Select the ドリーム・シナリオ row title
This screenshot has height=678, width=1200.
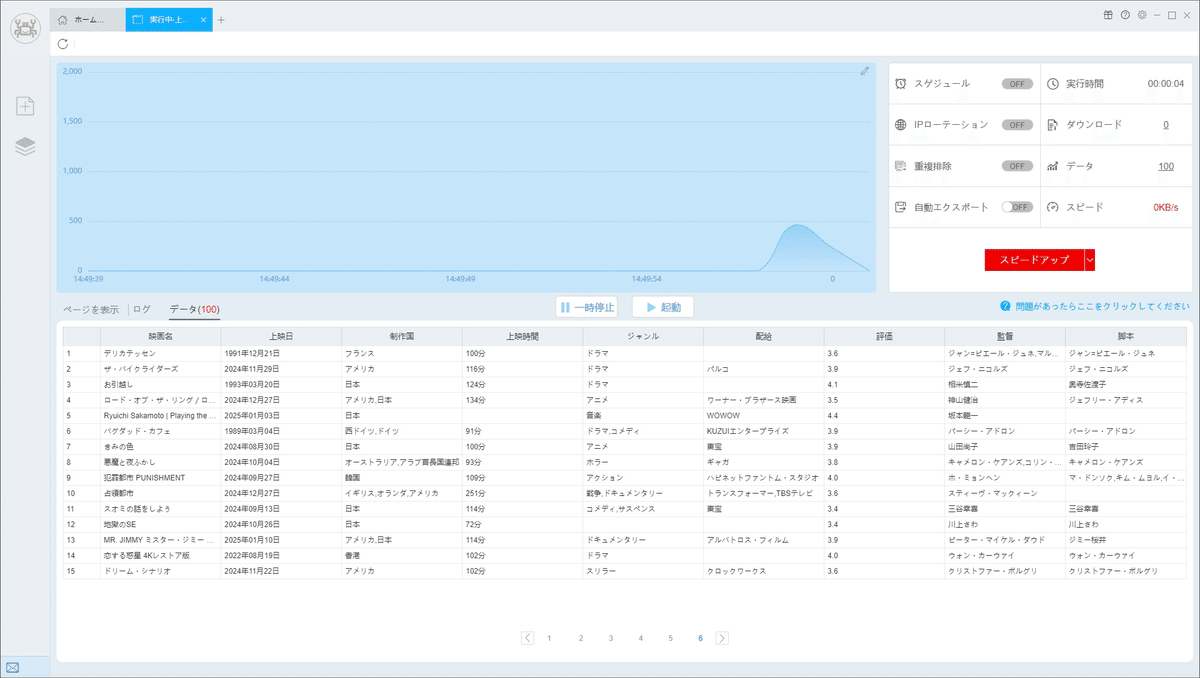coord(161,571)
